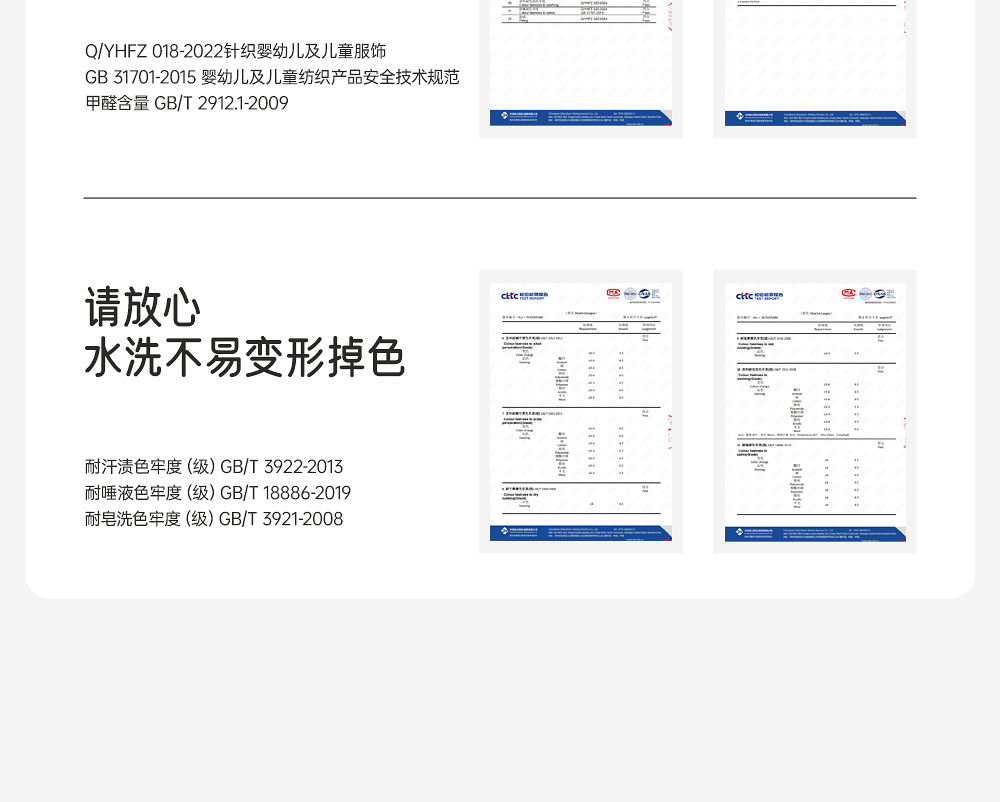Click the GB 31701-2015 safety standard text
The image size is (1000, 802).
pyautogui.click(x=272, y=77)
